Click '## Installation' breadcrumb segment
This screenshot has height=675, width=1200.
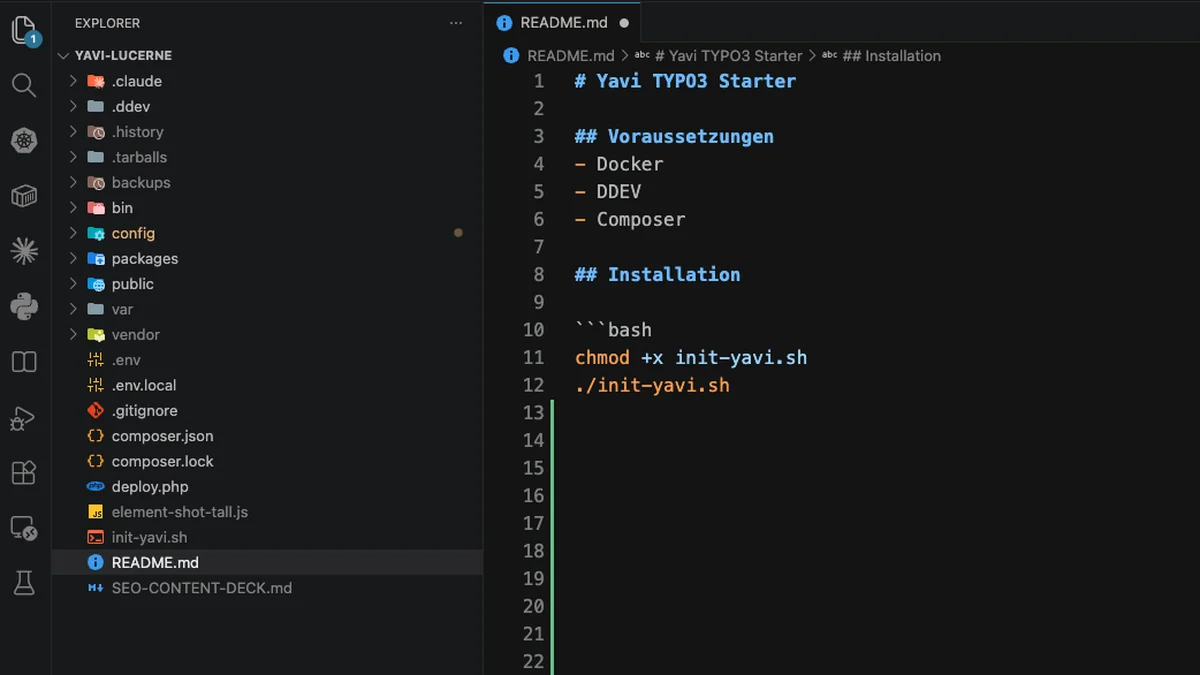(891, 56)
